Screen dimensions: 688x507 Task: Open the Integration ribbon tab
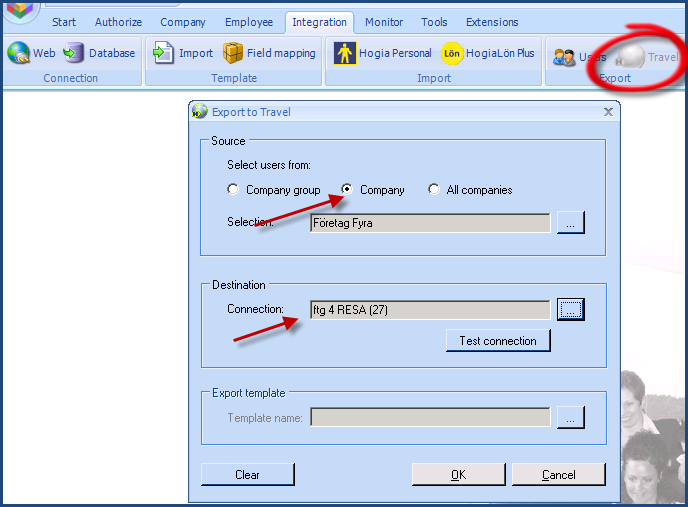319,22
